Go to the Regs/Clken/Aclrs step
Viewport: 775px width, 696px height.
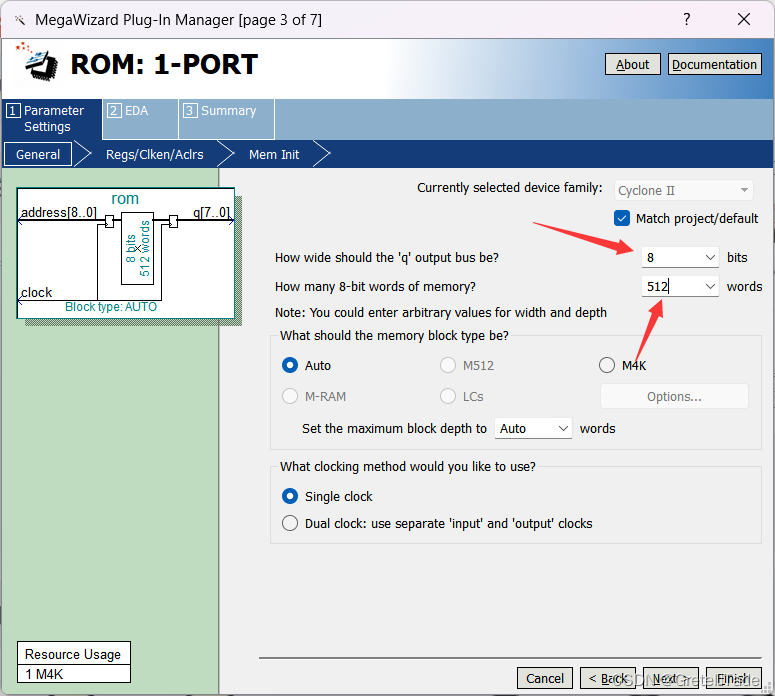click(x=155, y=155)
